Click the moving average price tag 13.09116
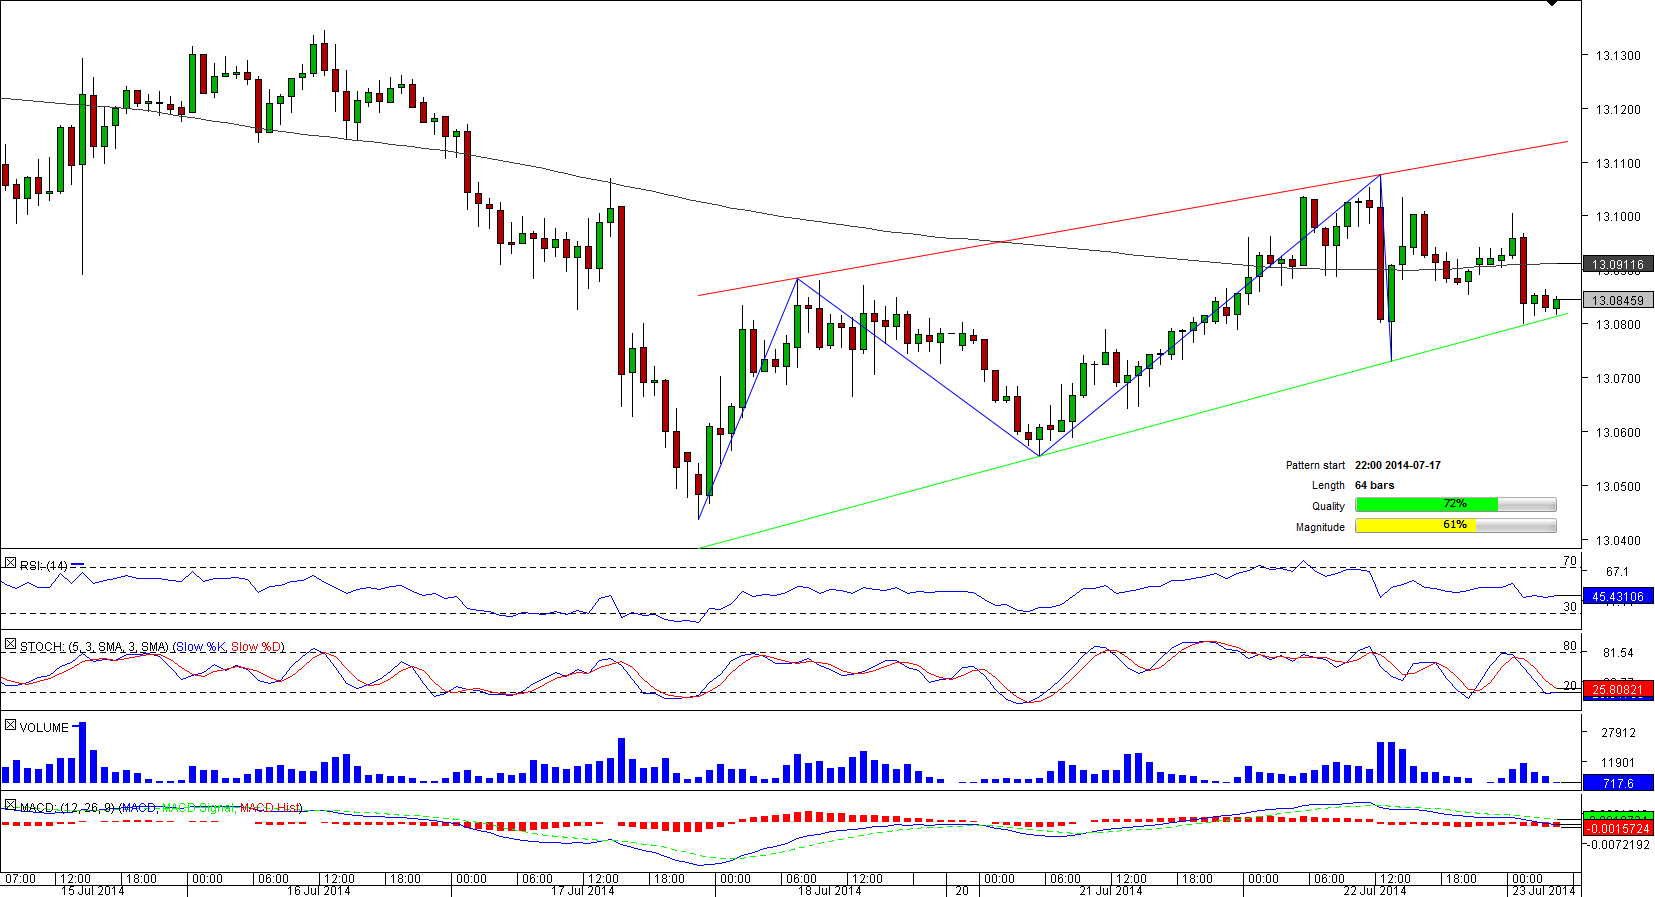 click(1618, 264)
